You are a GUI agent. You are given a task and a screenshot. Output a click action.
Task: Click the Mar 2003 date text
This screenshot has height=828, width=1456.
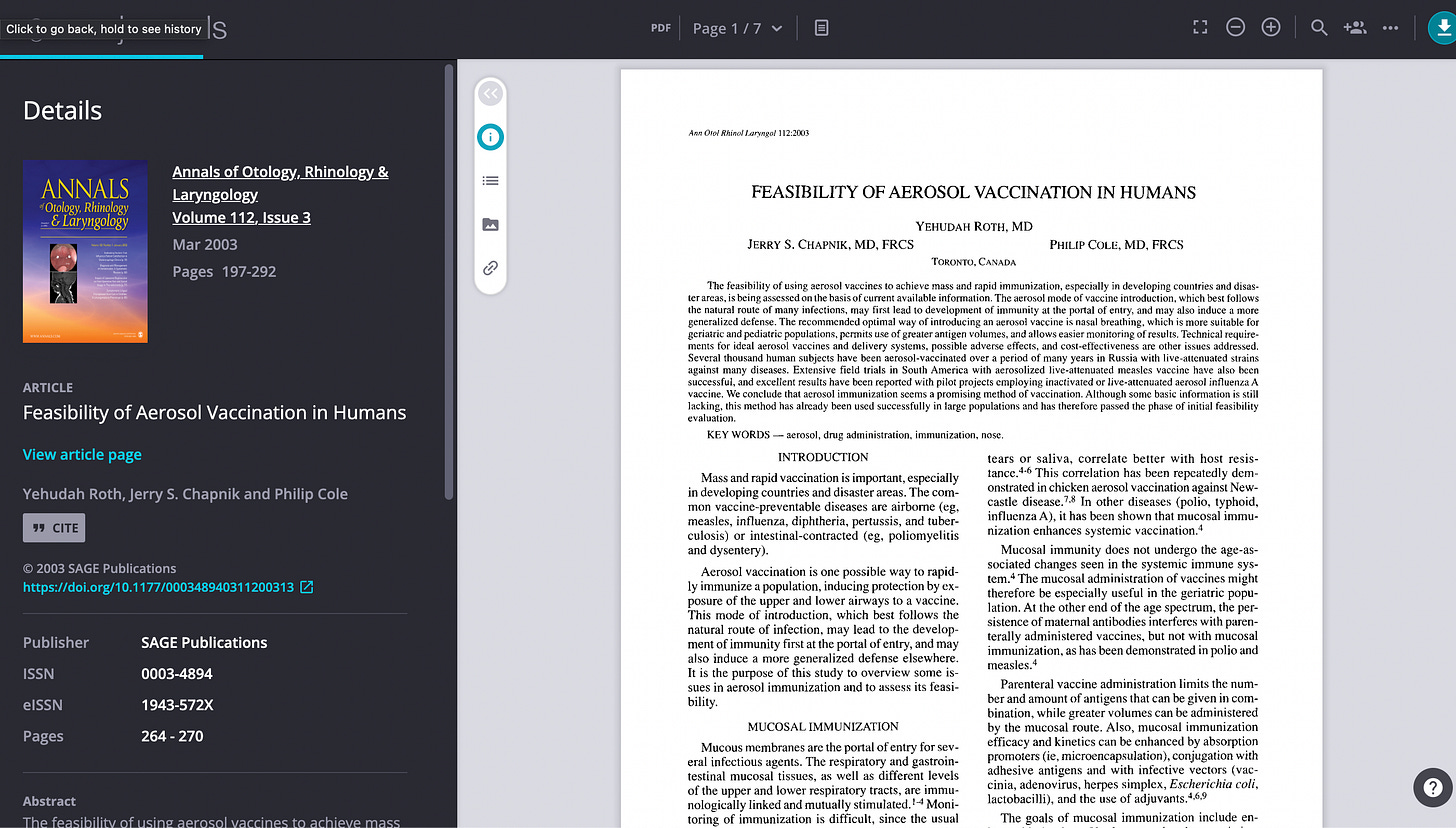click(204, 244)
